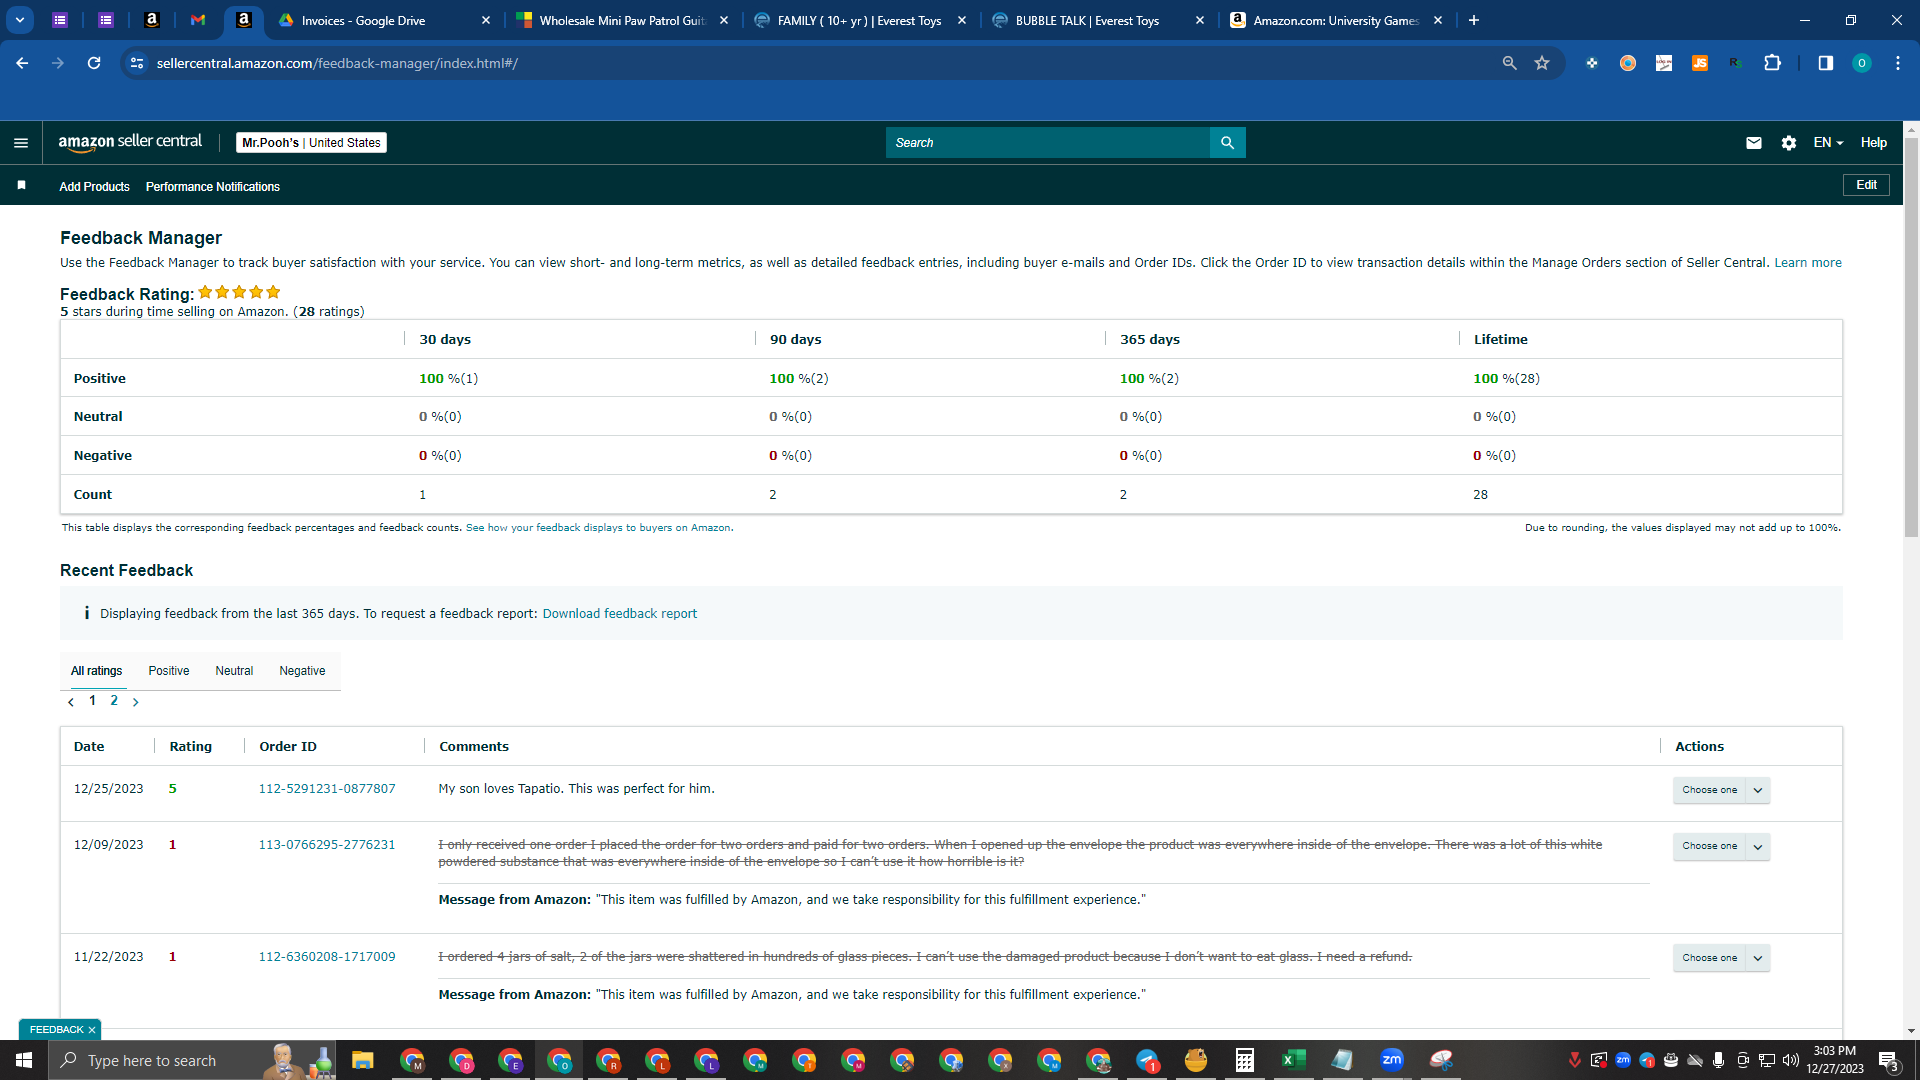
Task: Click See how your feedback displays link
Action: point(598,528)
